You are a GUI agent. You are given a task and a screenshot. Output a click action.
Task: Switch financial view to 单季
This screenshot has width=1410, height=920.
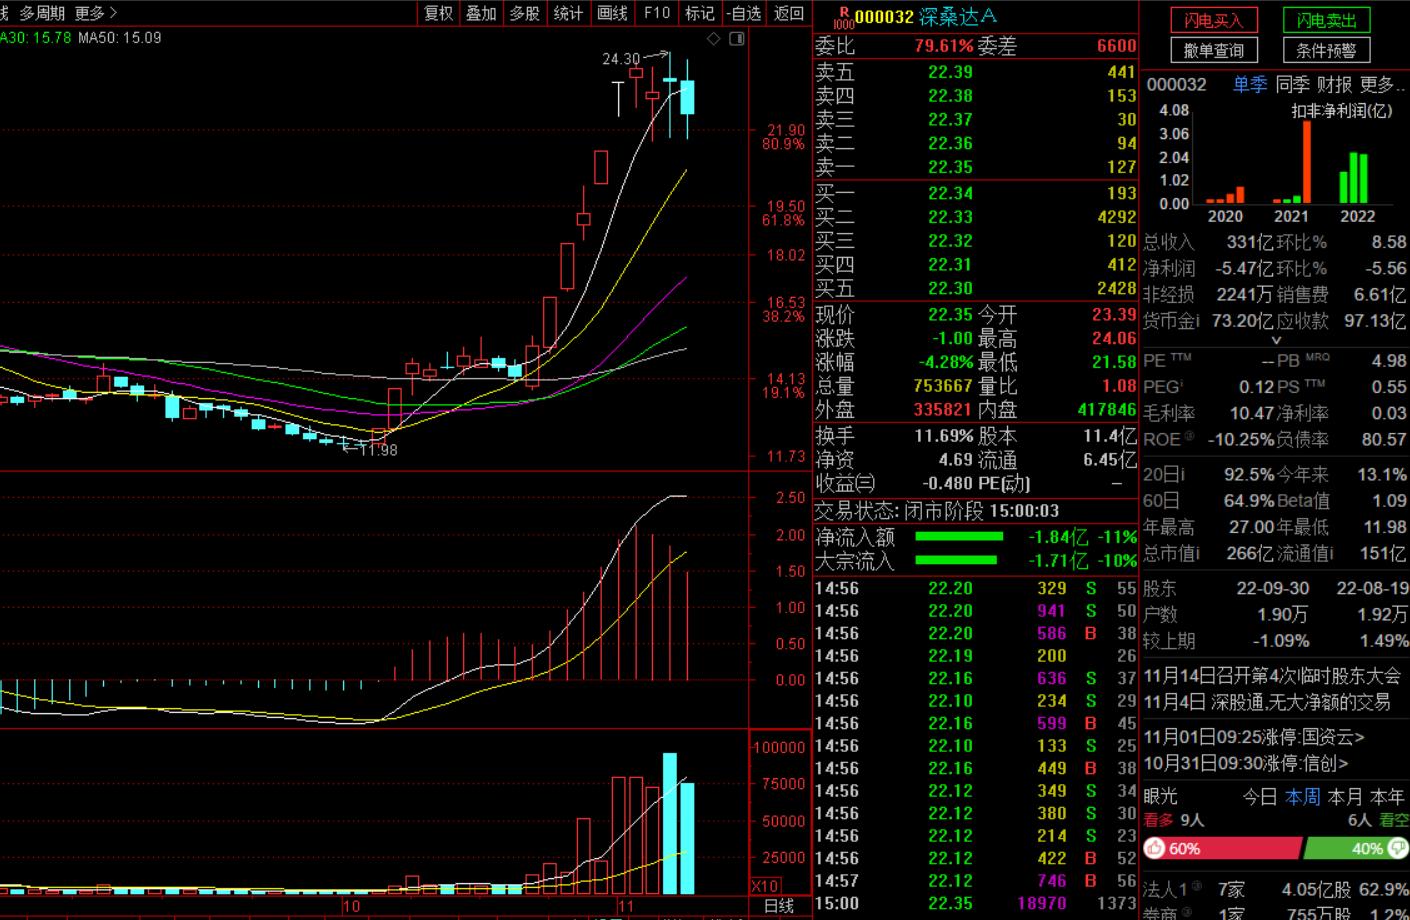(x=1249, y=85)
